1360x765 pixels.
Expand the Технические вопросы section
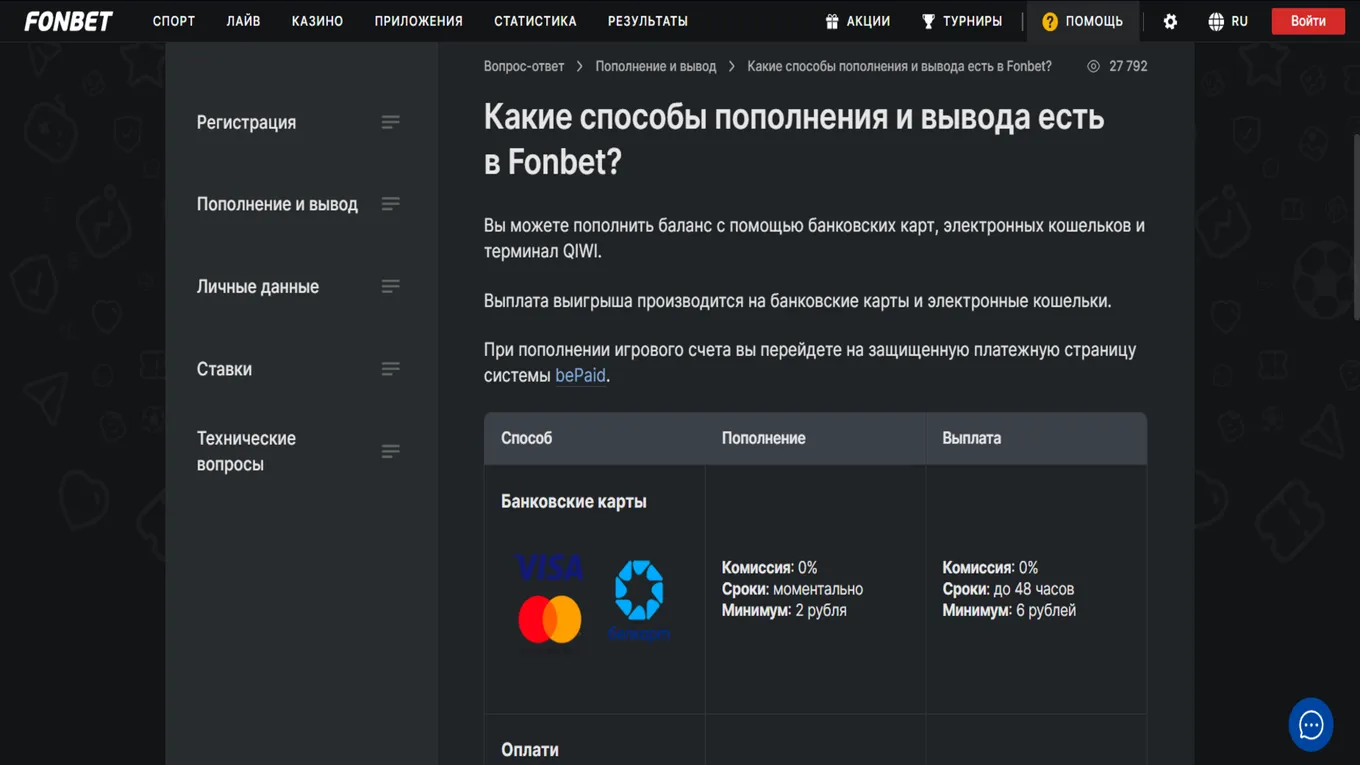(390, 451)
